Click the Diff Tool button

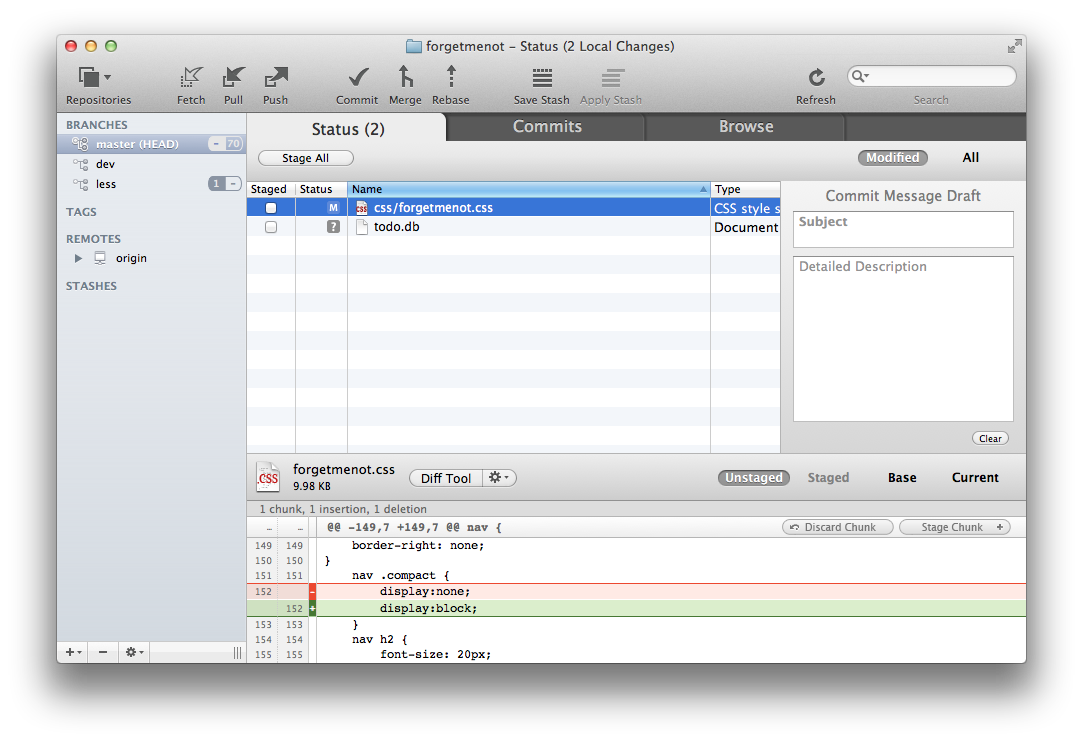pos(445,478)
